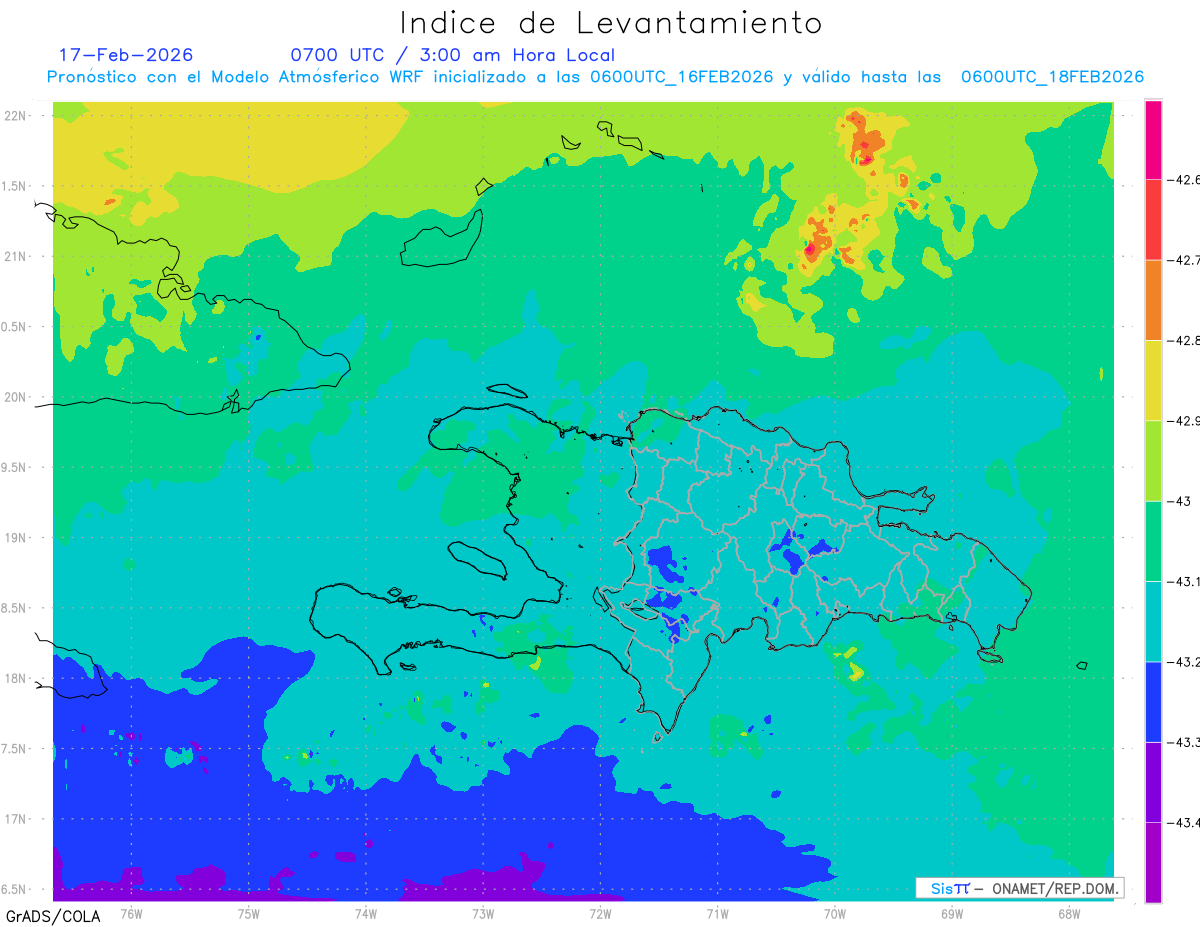Select the '73W' longitude label

click(x=483, y=913)
